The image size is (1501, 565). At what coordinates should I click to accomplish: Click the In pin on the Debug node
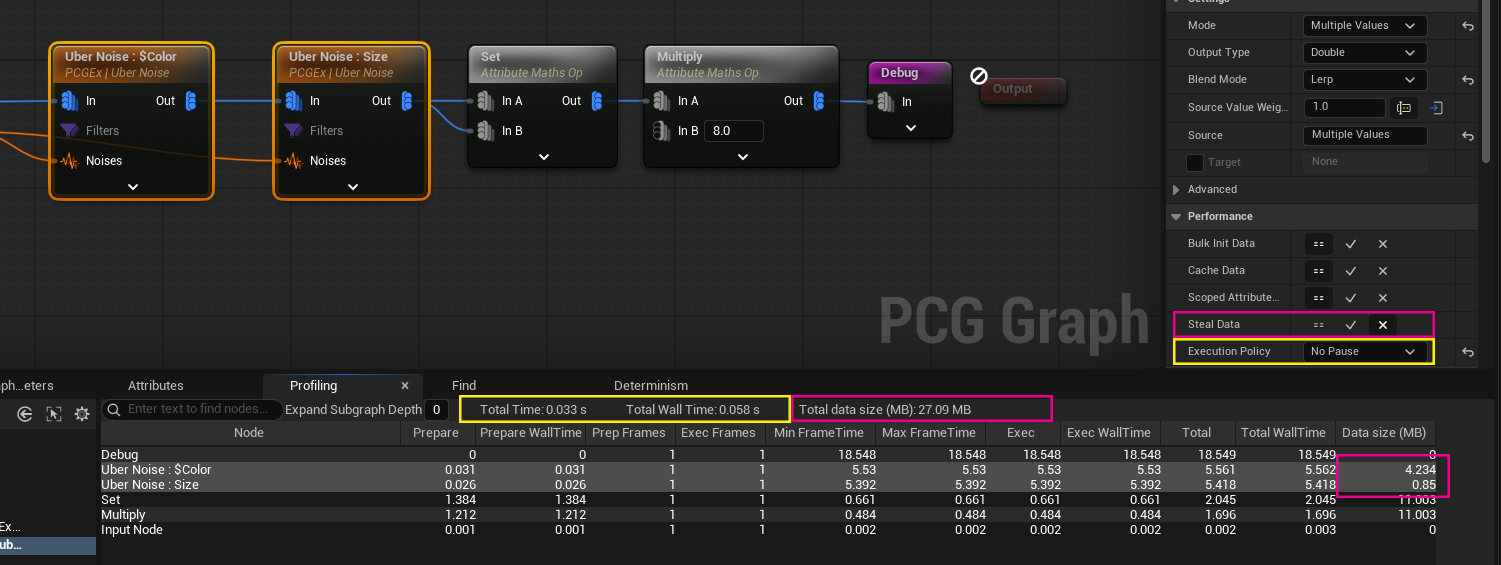click(x=885, y=101)
